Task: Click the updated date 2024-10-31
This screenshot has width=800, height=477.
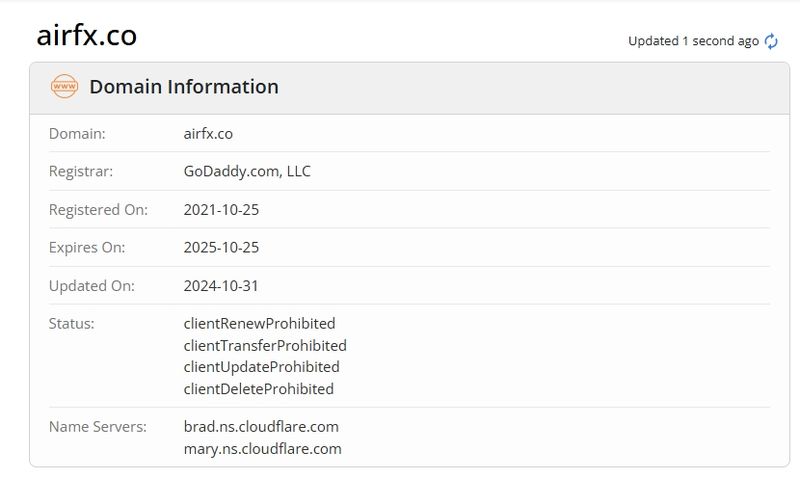Action: click(x=221, y=286)
